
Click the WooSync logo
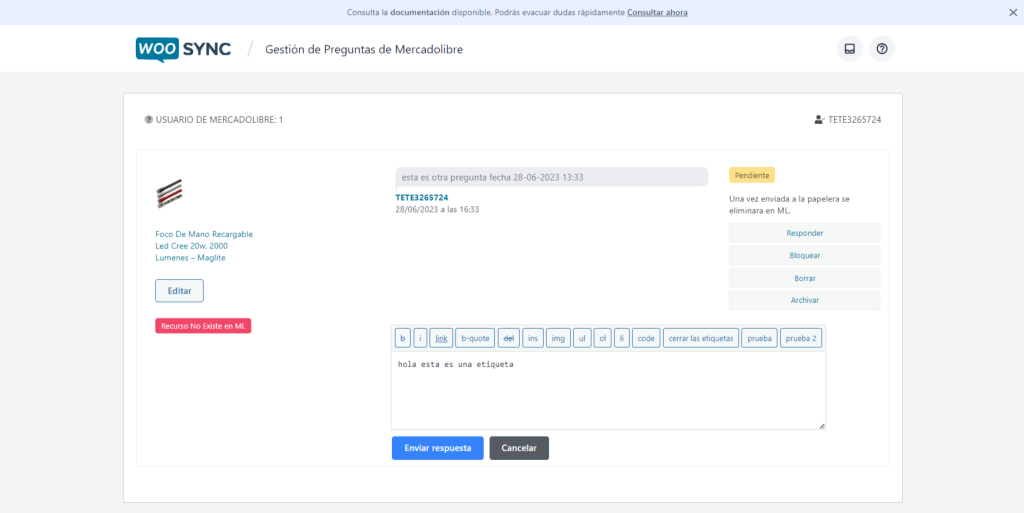183,49
